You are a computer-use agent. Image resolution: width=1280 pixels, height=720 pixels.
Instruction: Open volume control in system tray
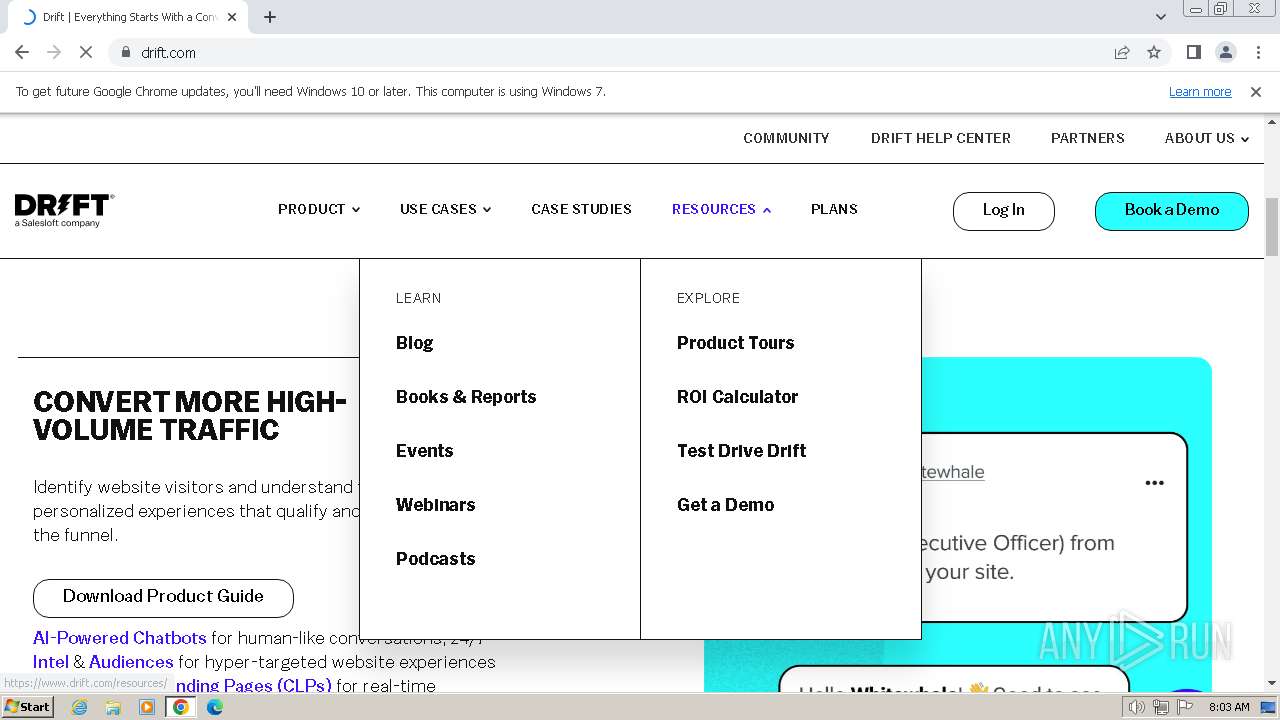click(1136, 707)
